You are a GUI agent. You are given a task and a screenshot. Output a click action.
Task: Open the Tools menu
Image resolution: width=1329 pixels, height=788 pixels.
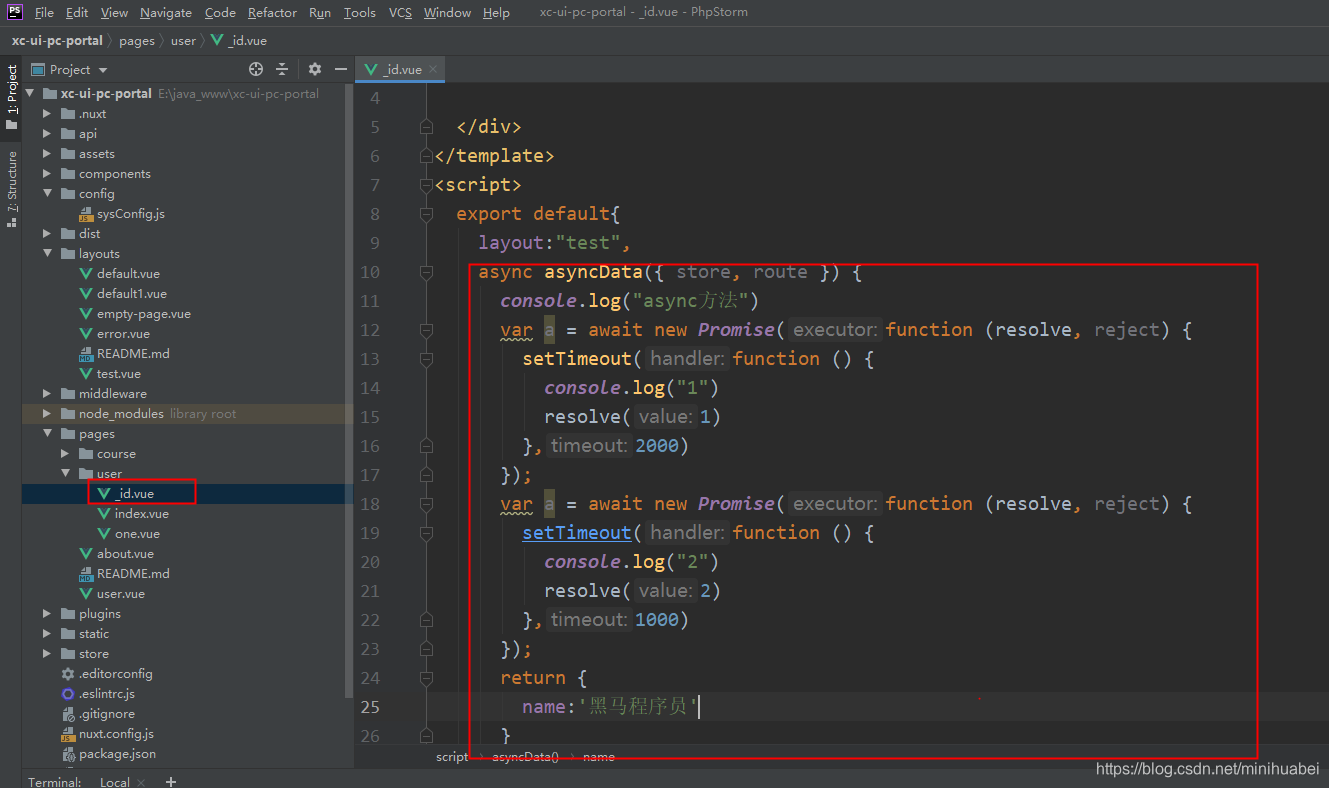tap(359, 12)
